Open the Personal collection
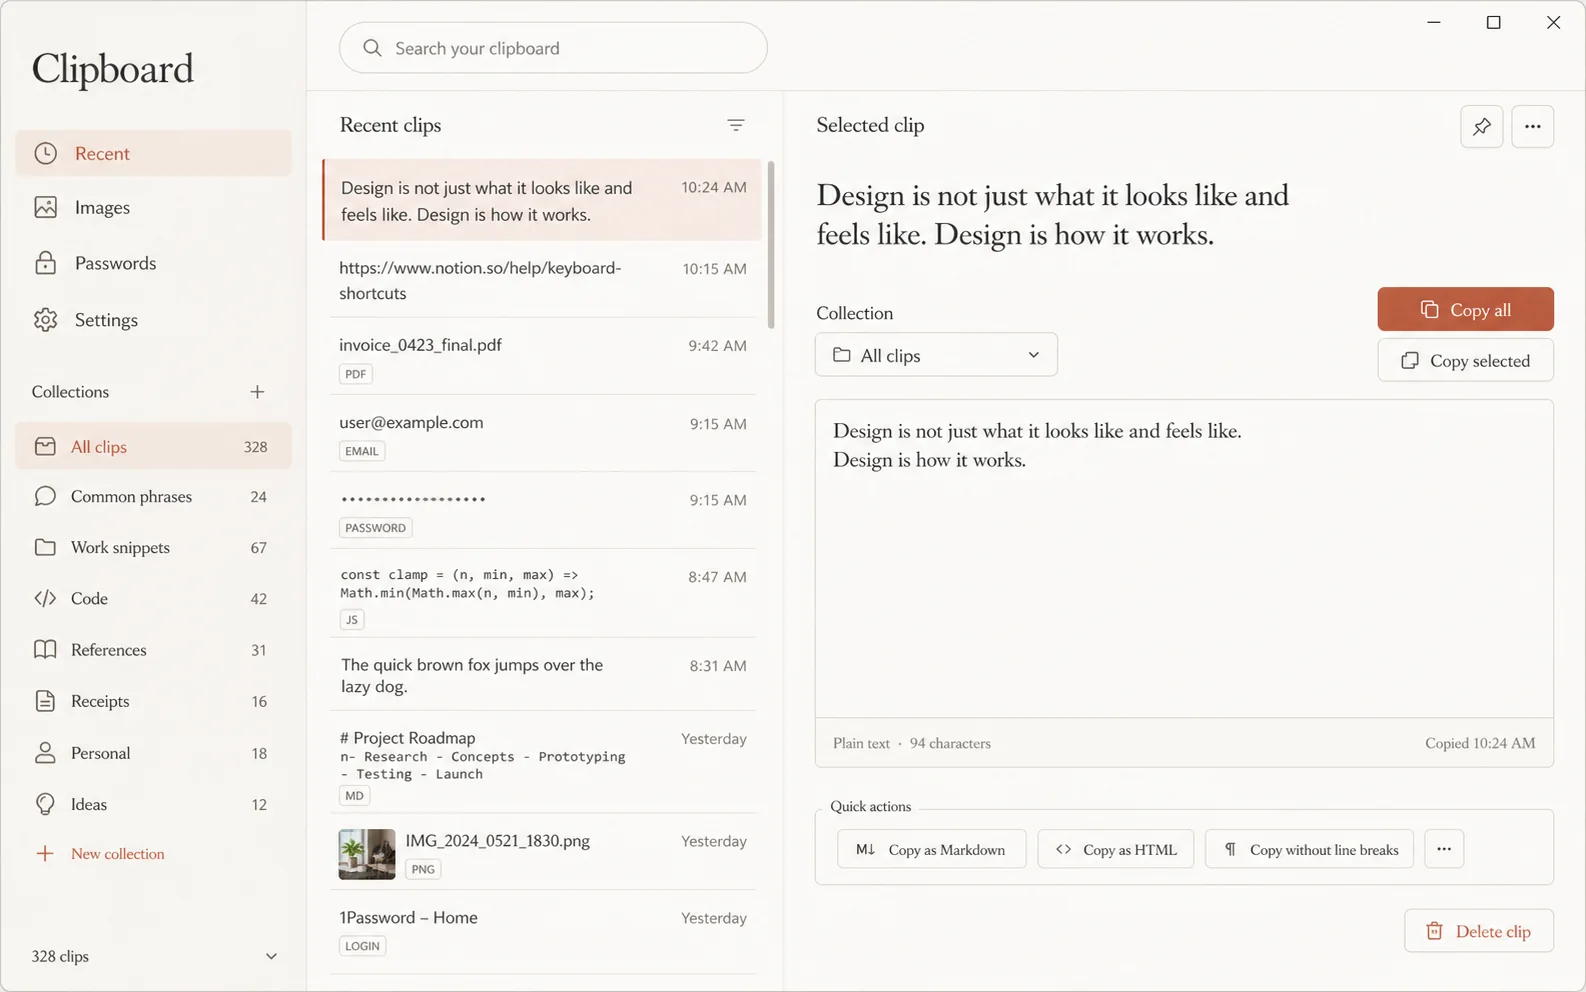 tap(153, 753)
